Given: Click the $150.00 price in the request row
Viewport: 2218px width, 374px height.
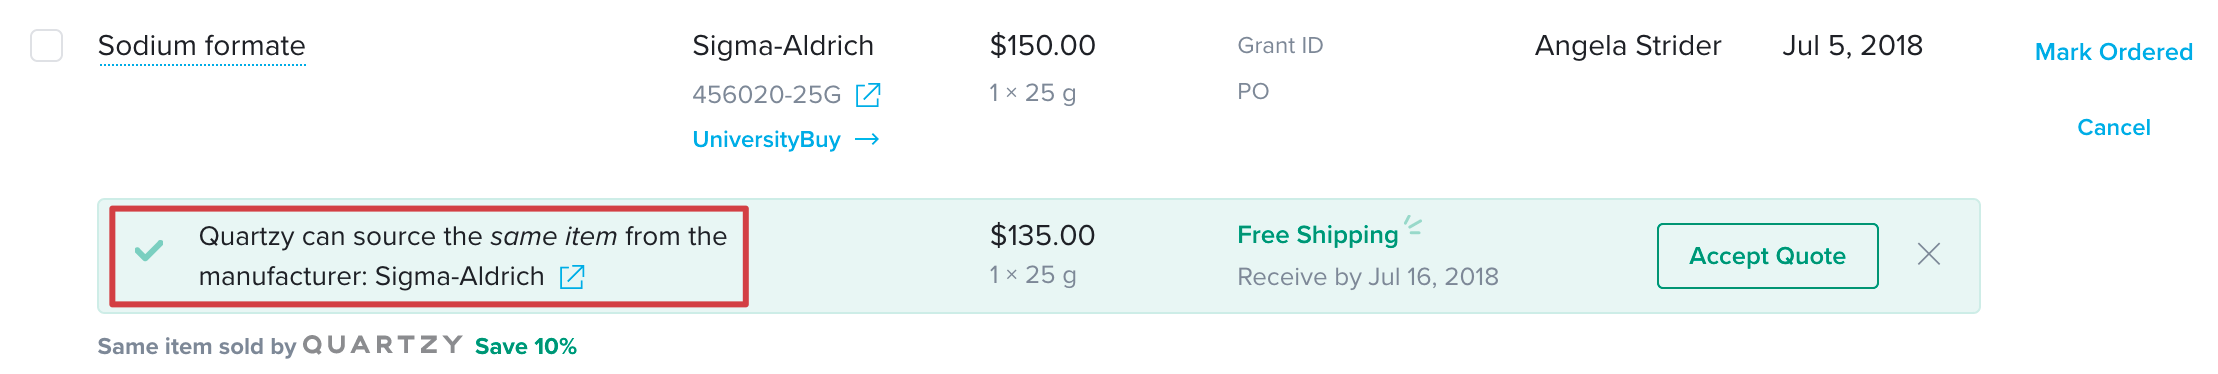Looking at the screenshot, I should pyautogui.click(x=1042, y=46).
